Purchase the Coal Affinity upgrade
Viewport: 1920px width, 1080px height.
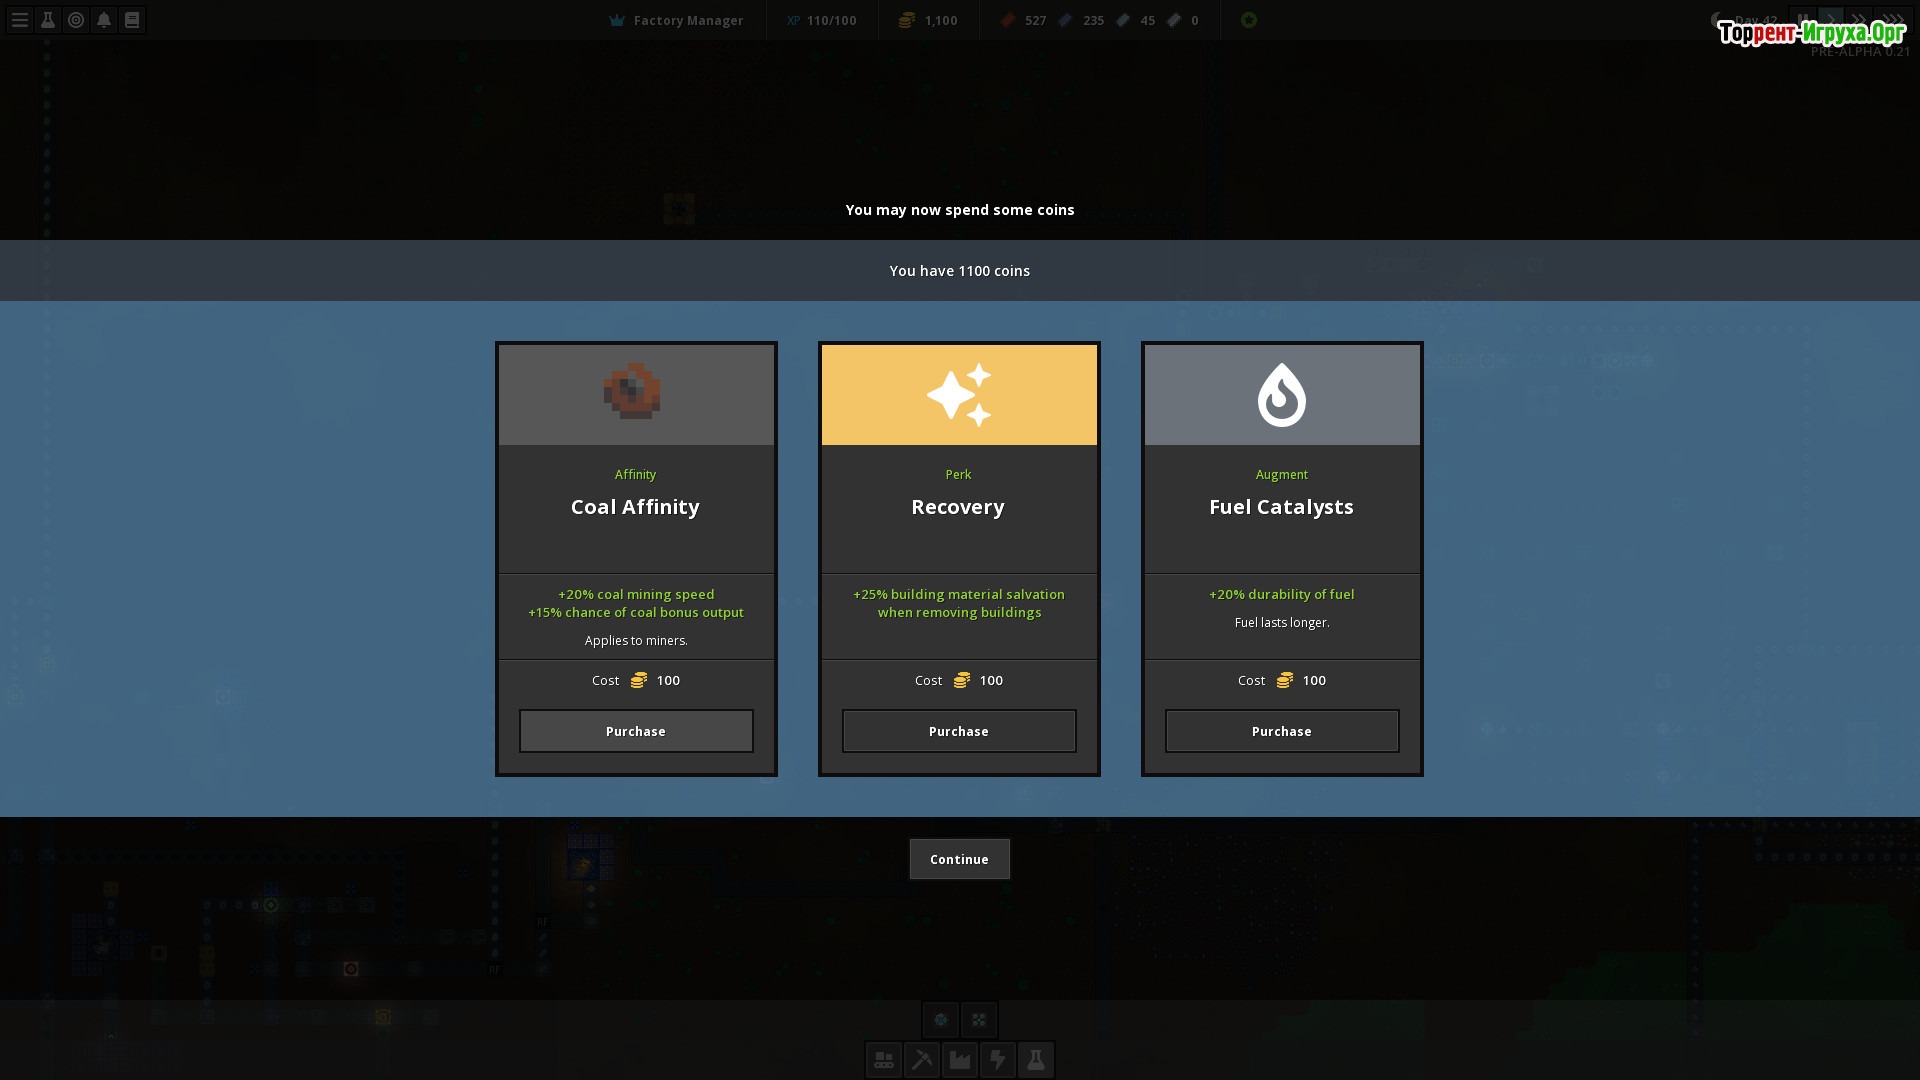click(636, 731)
